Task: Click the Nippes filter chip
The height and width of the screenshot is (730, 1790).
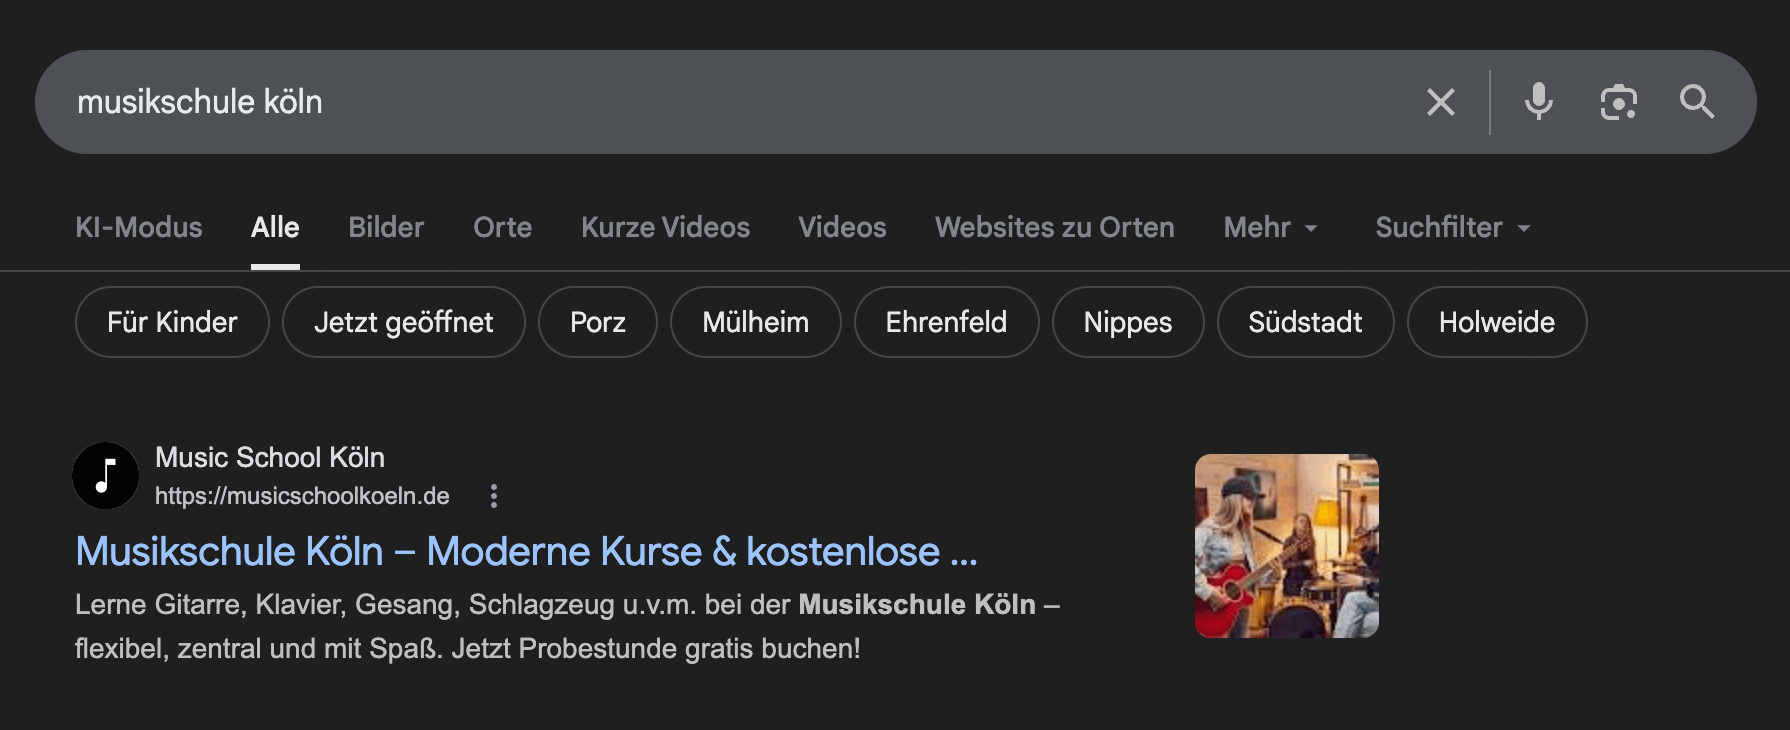Action: point(1127,322)
